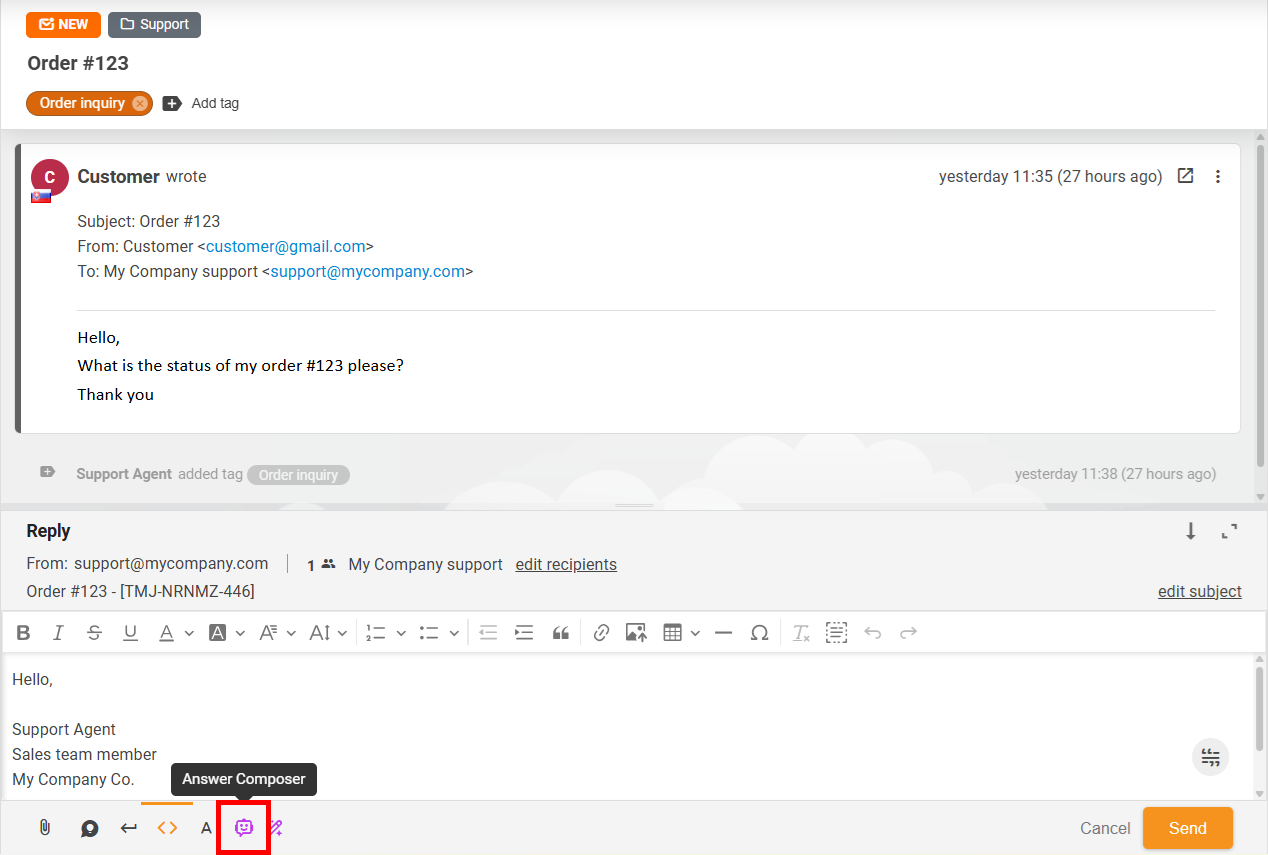Send the reply
Screen dimensions: 1268x855
coord(1187,827)
